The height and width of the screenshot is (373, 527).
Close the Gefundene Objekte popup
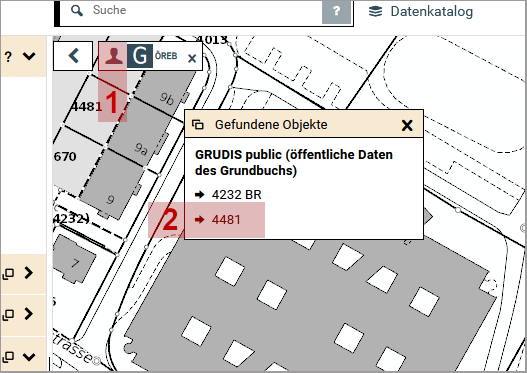coord(407,125)
